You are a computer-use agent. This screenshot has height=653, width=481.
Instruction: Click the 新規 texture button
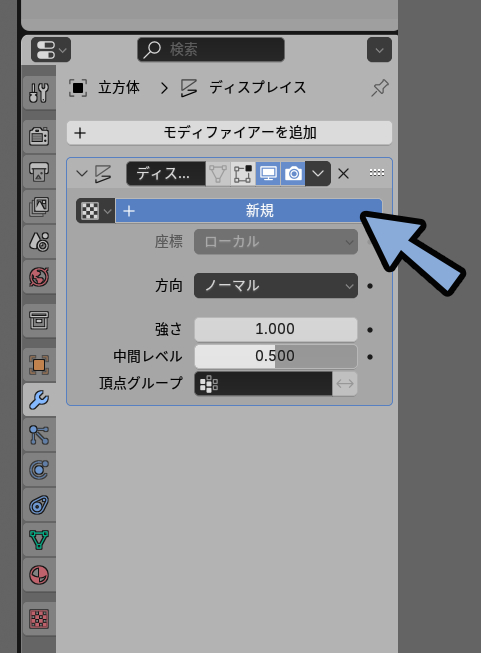249,211
